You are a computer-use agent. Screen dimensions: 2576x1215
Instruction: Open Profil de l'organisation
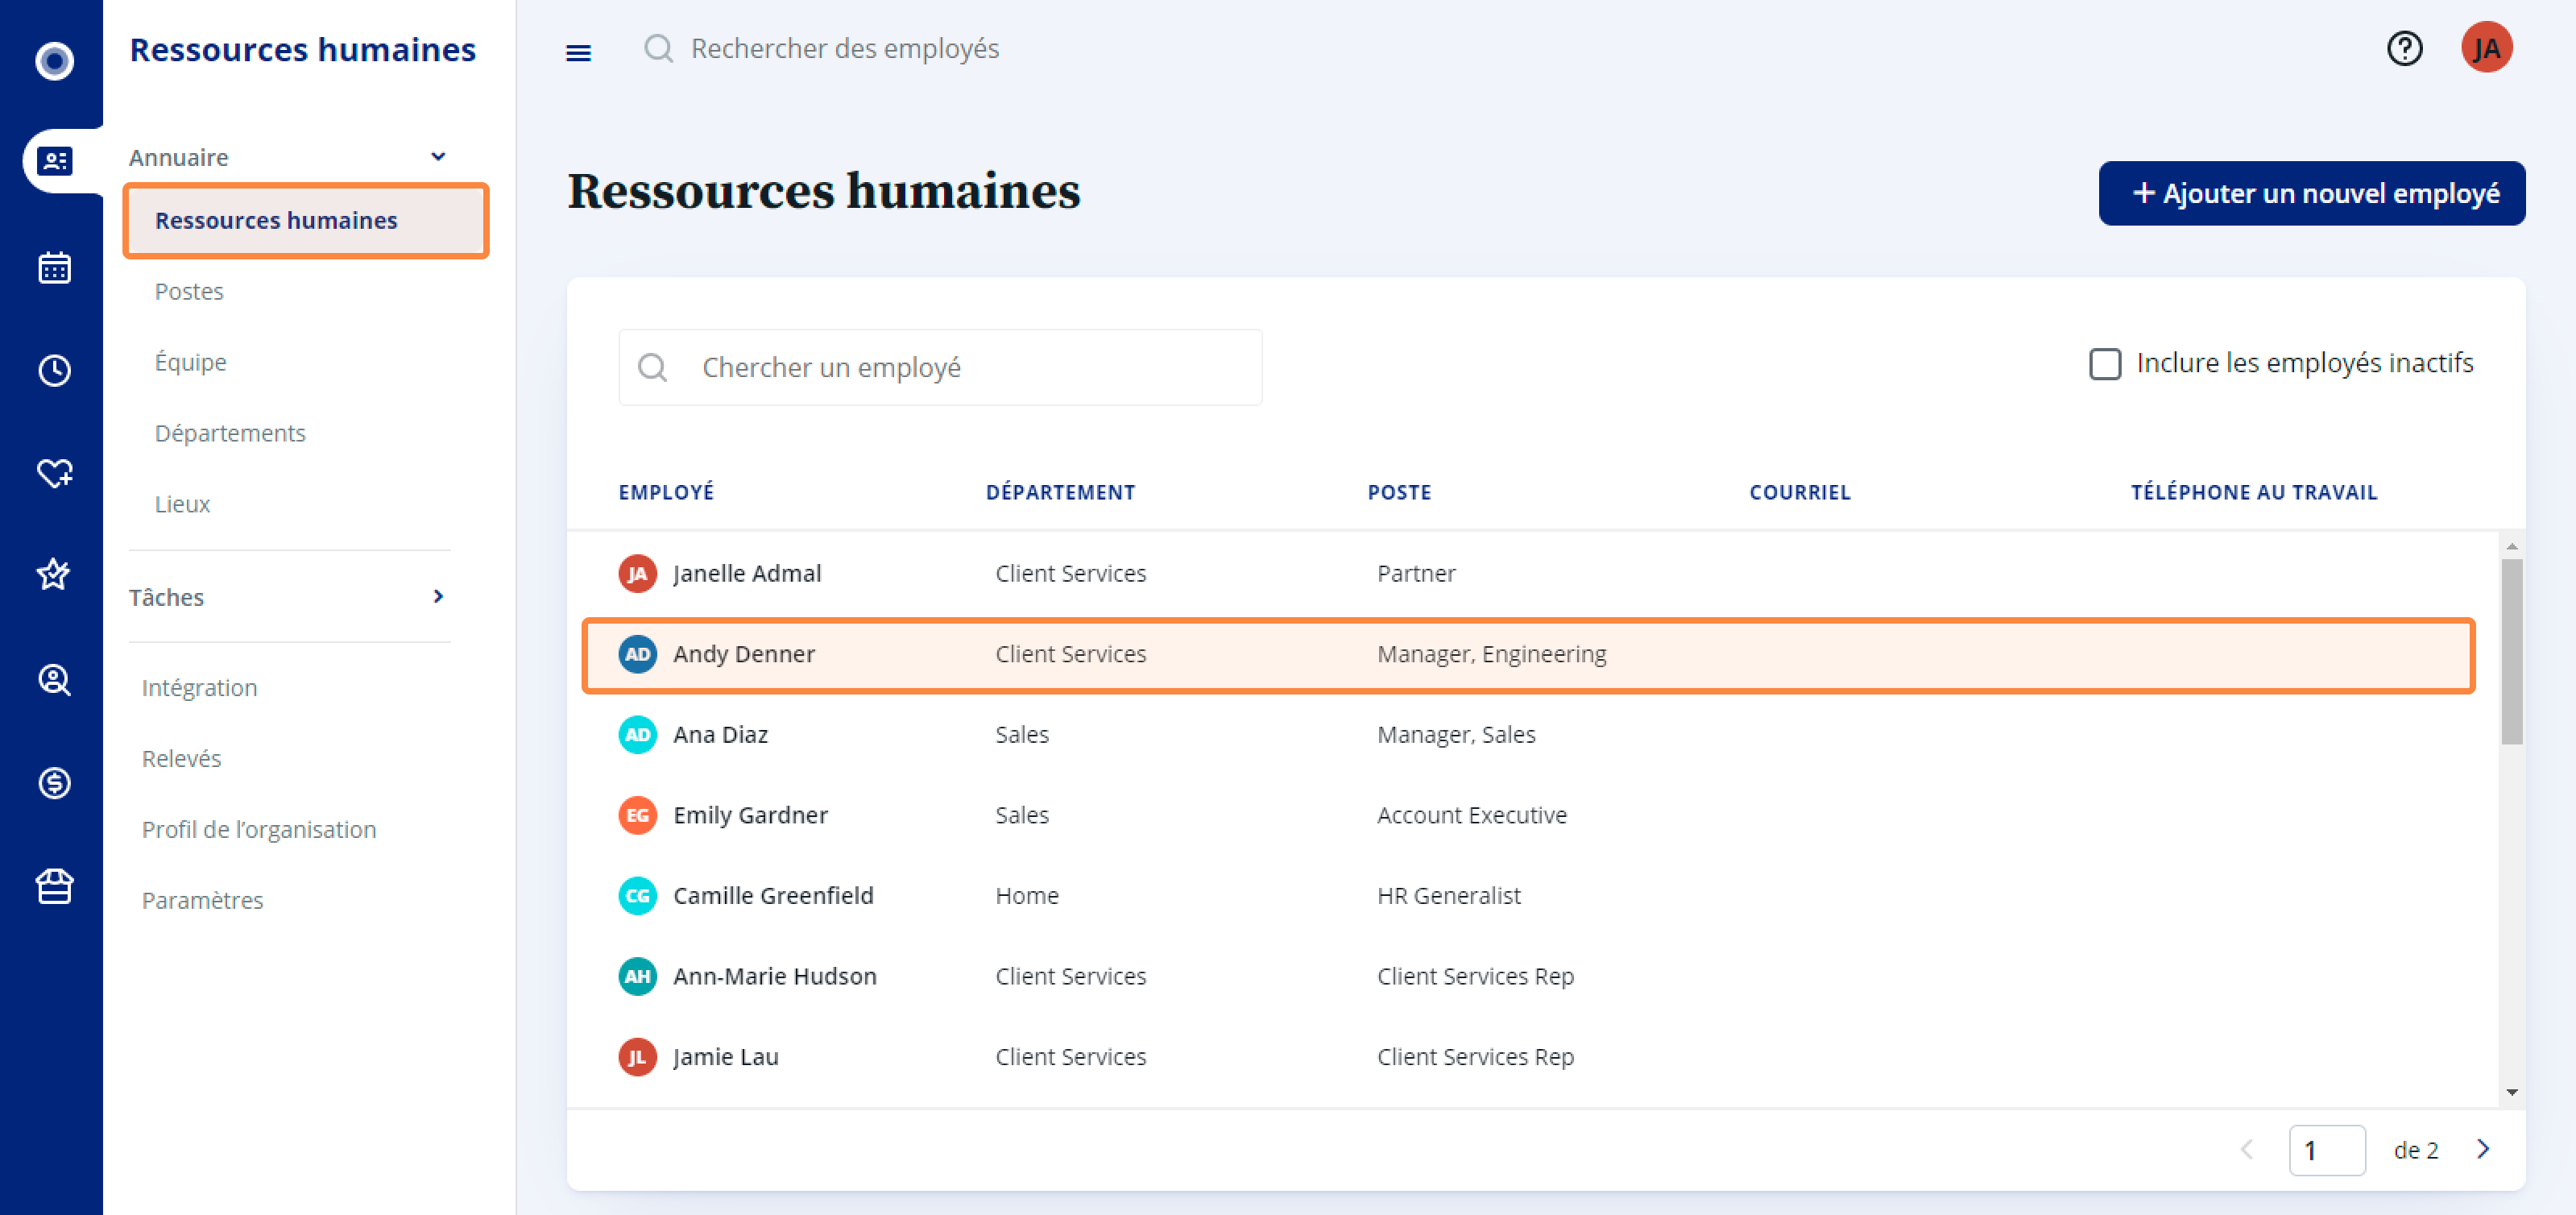[x=259, y=830]
